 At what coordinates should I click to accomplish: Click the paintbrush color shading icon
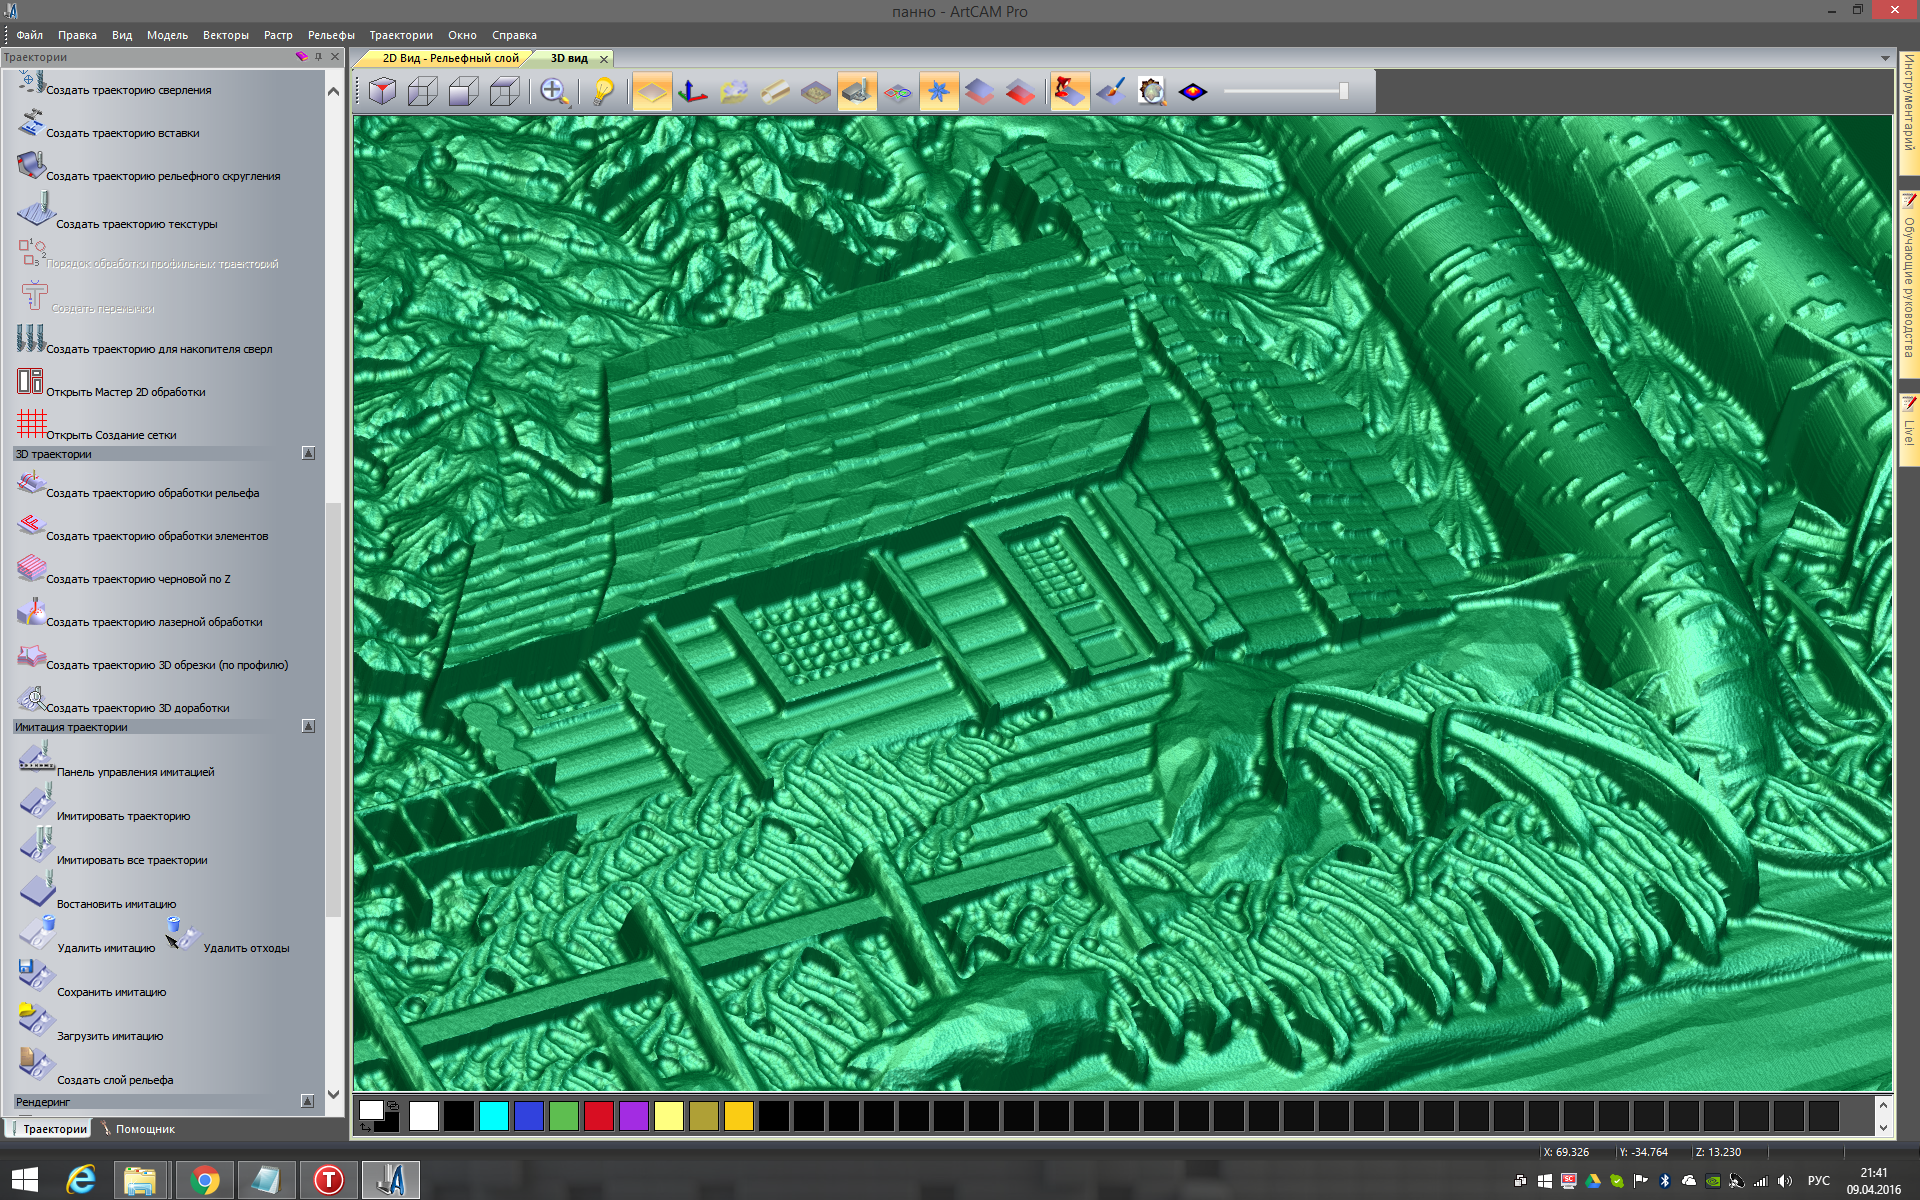1111,92
